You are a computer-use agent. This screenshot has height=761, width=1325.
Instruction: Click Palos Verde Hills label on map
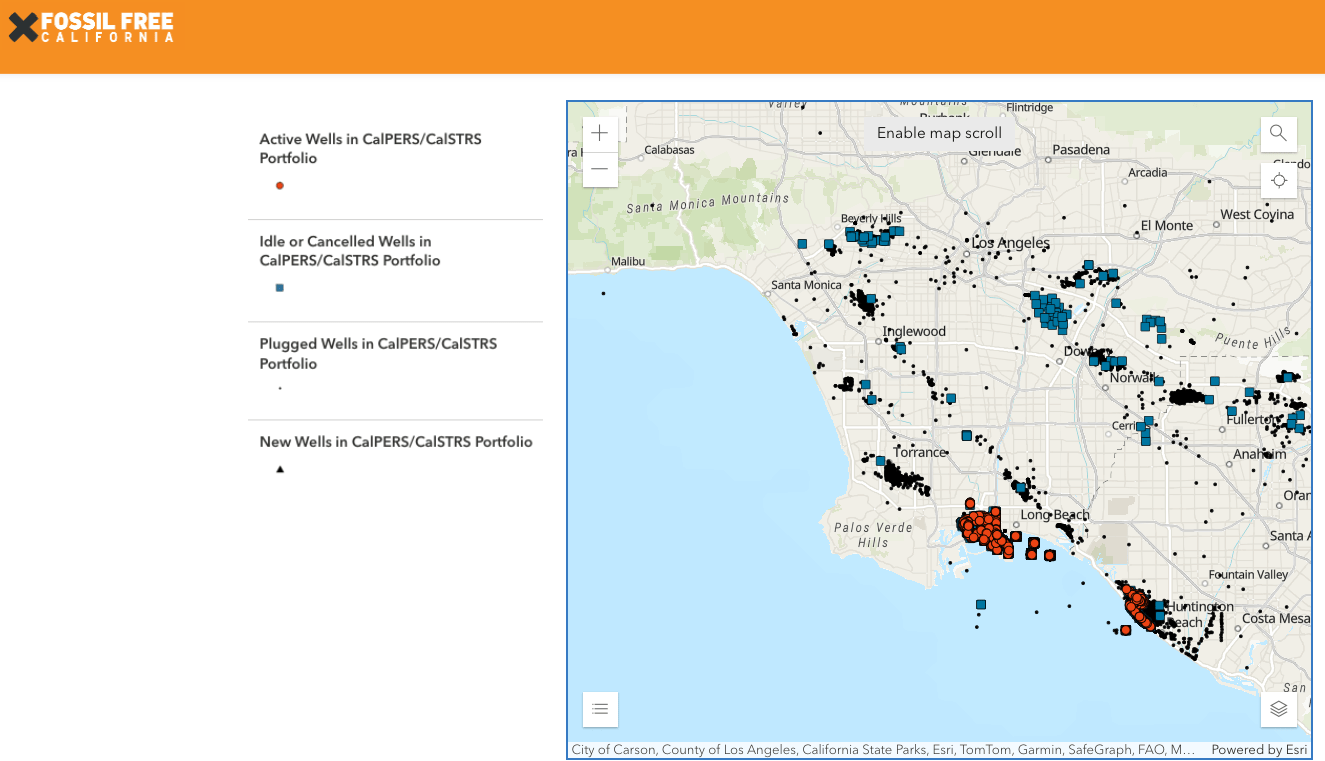[873, 535]
